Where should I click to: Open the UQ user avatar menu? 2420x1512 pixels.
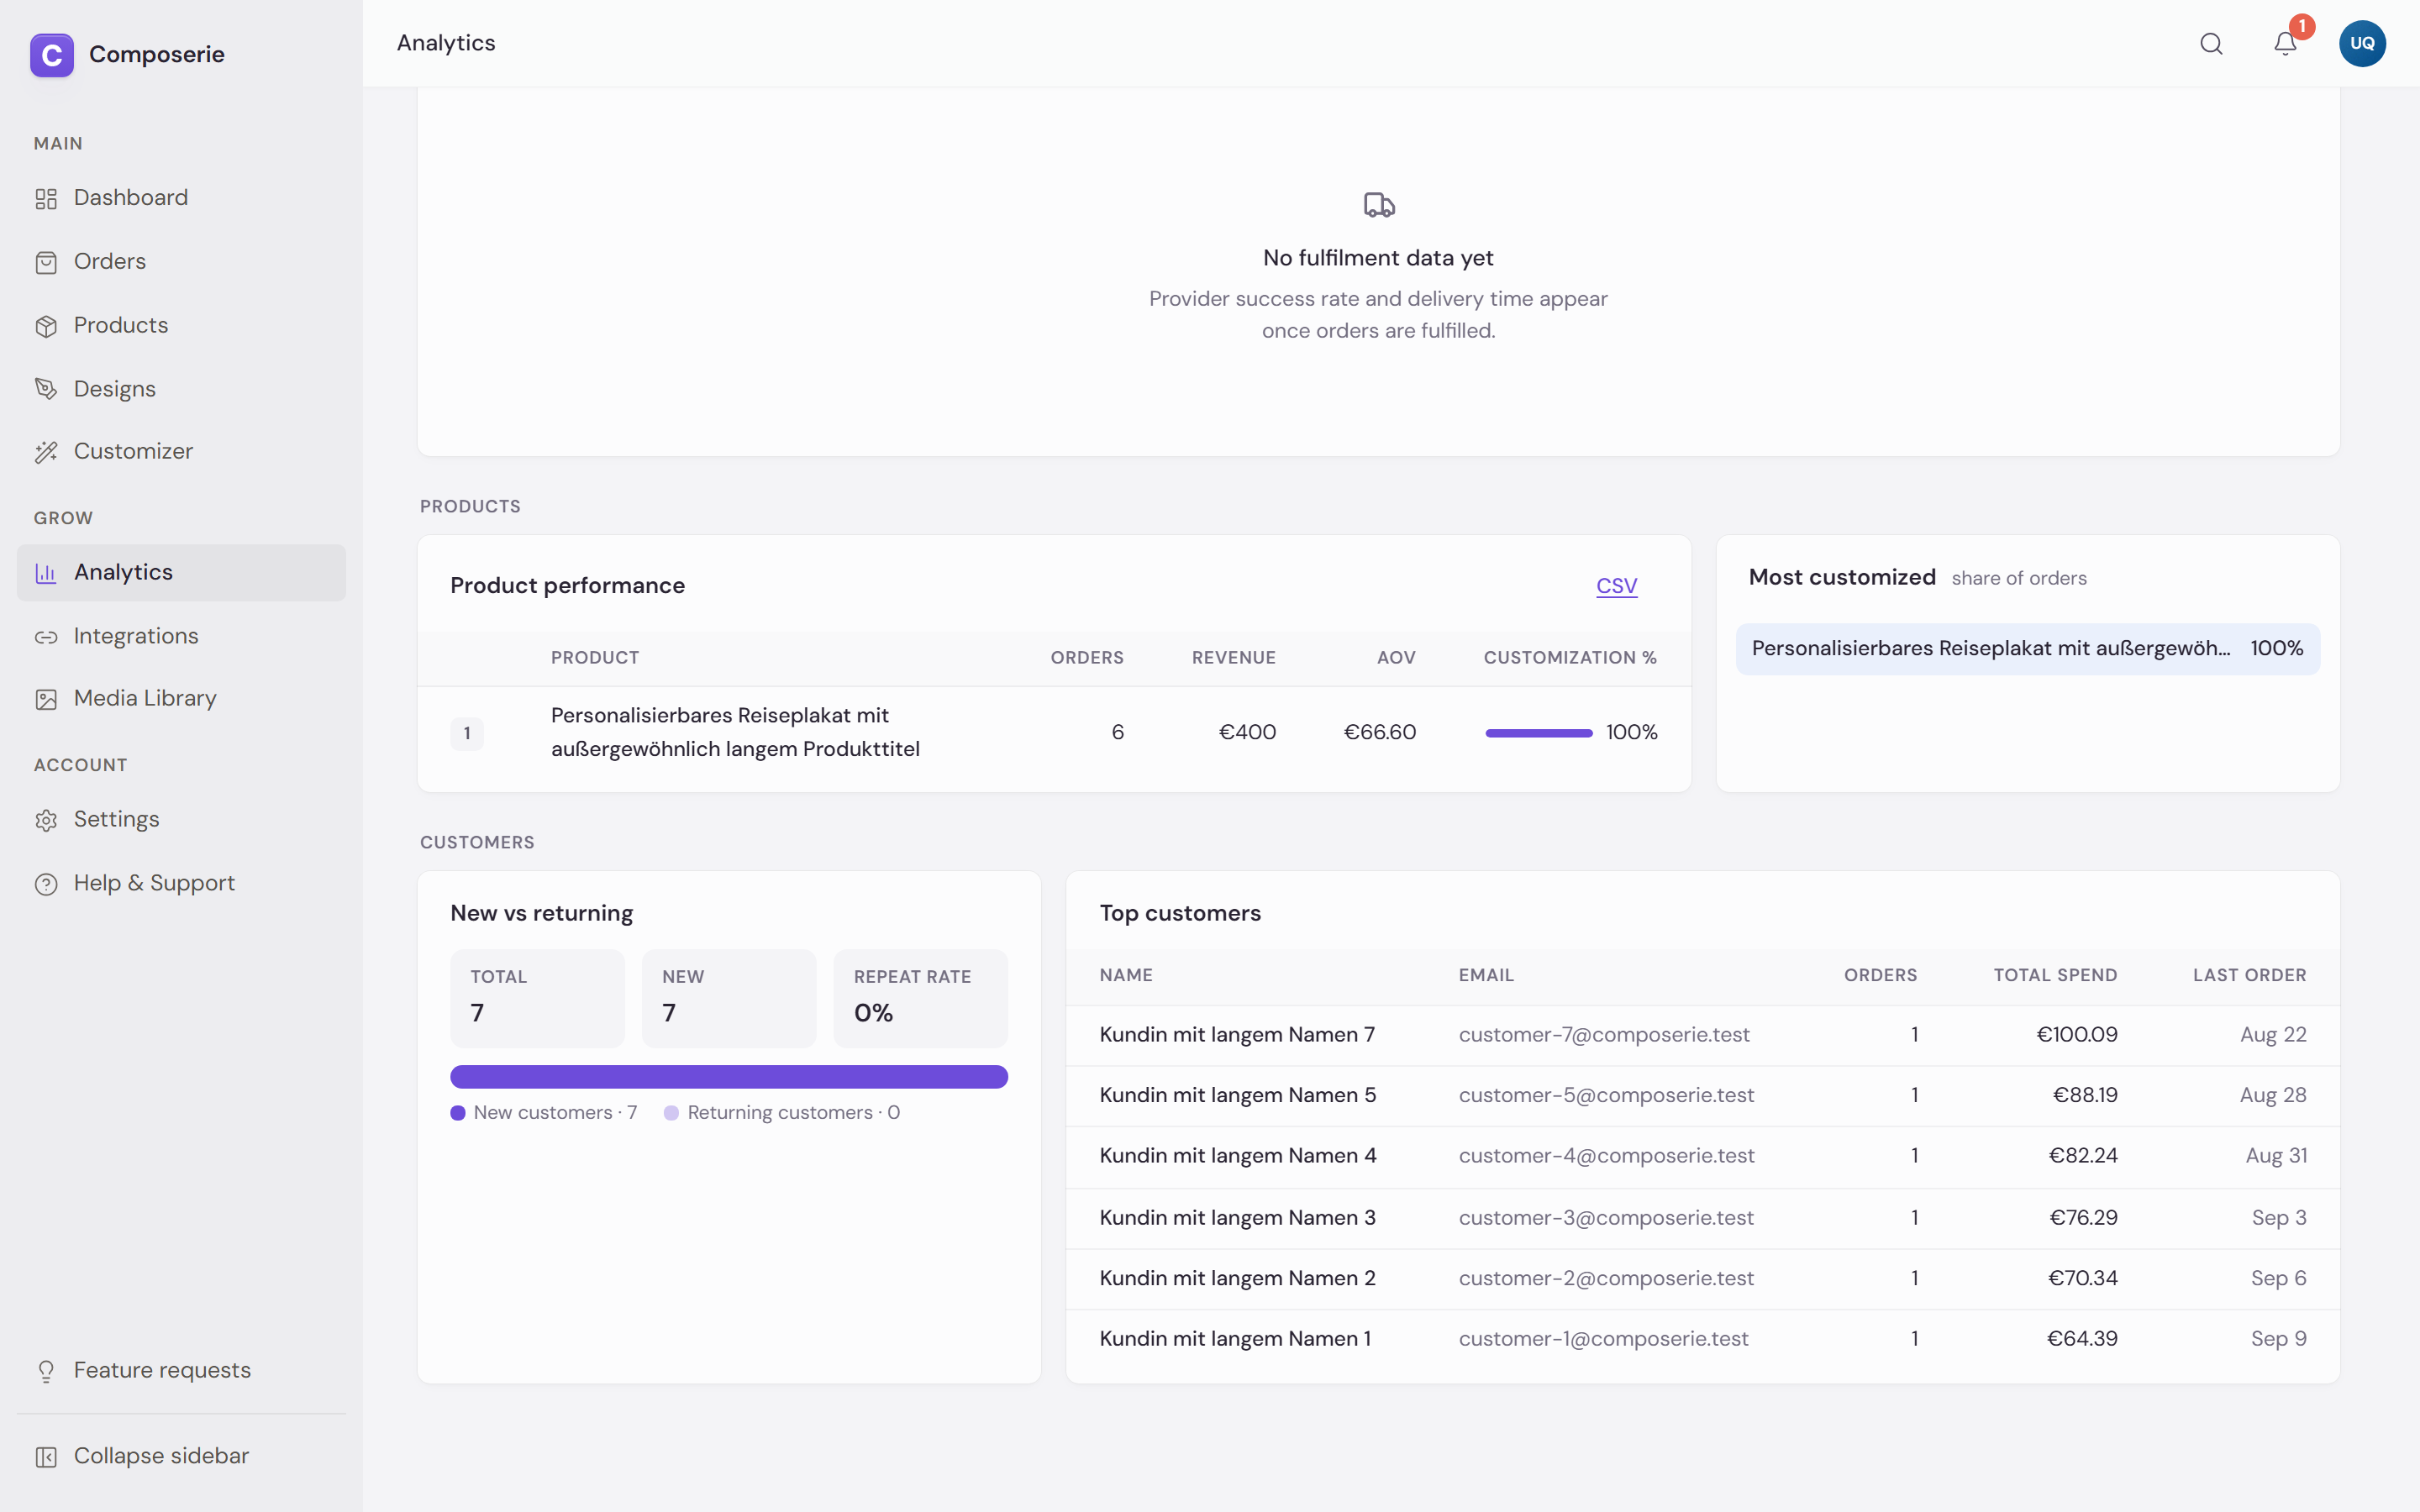2362,43
